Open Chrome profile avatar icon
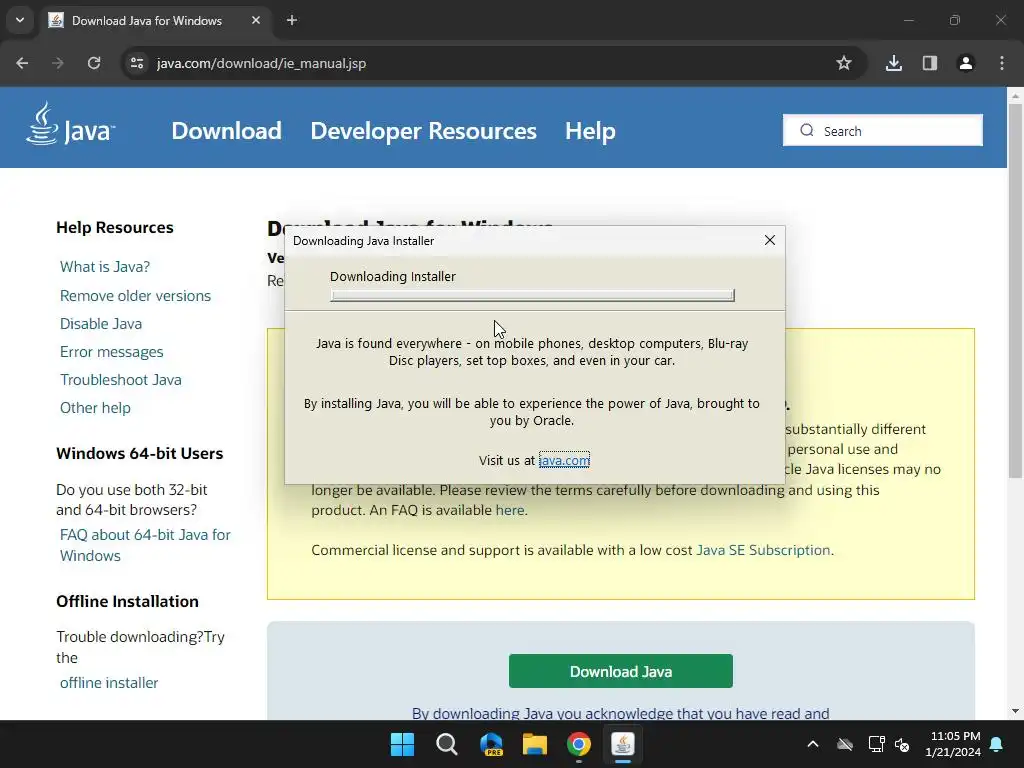1024x768 pixels. (x=966, y=63)
